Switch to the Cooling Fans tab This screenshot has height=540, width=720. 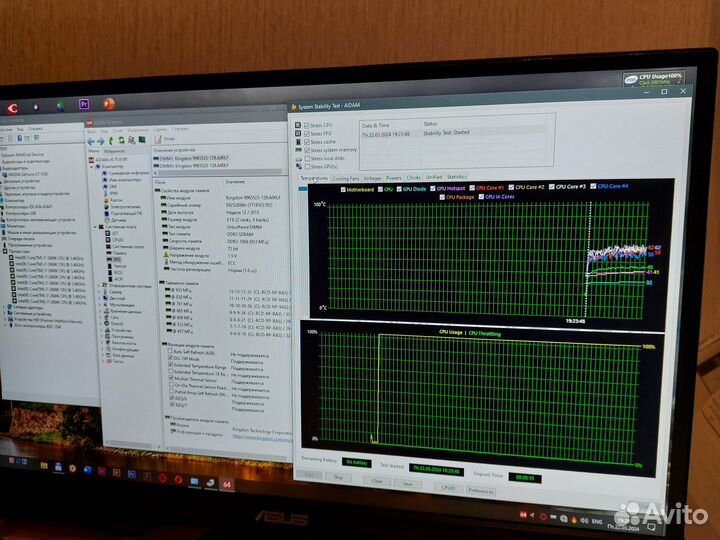[x=345, y=178]
